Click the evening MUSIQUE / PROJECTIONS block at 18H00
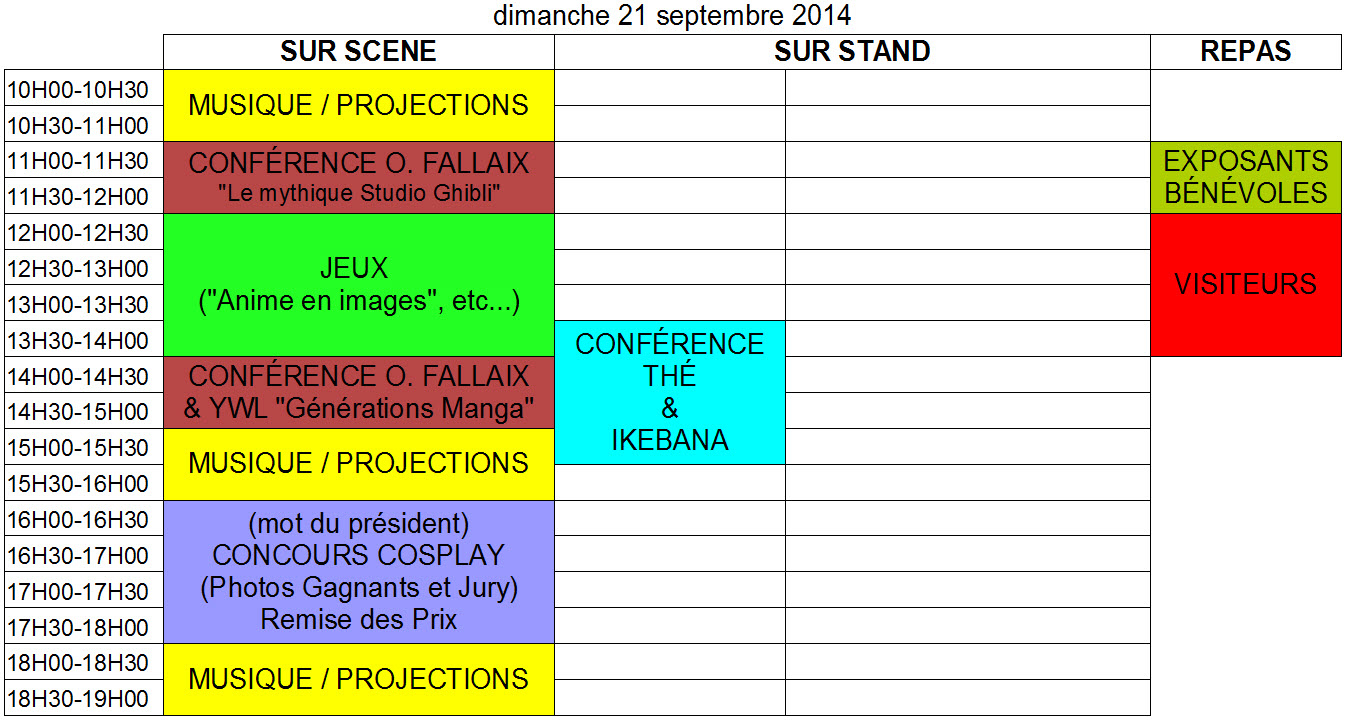The height and width of the screenshot is (721, 1347). (x=358, y=679)
